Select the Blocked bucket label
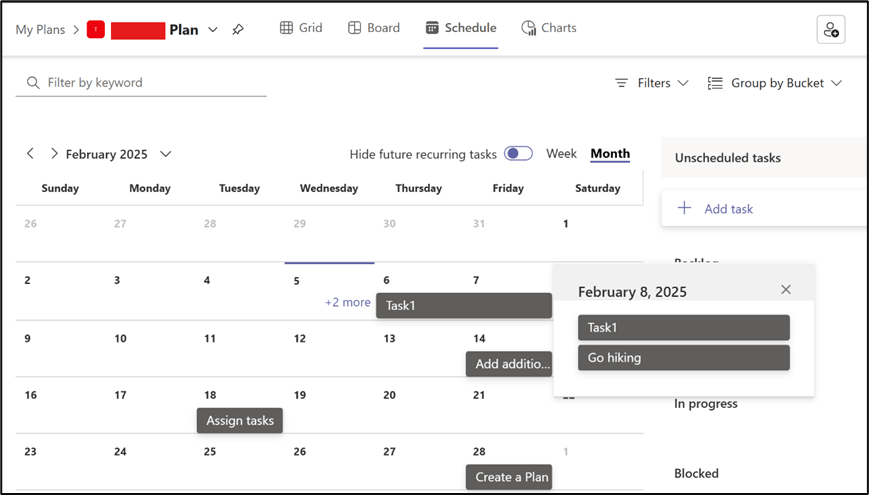Viewport: 869px width, 495px height. point(696,473)
